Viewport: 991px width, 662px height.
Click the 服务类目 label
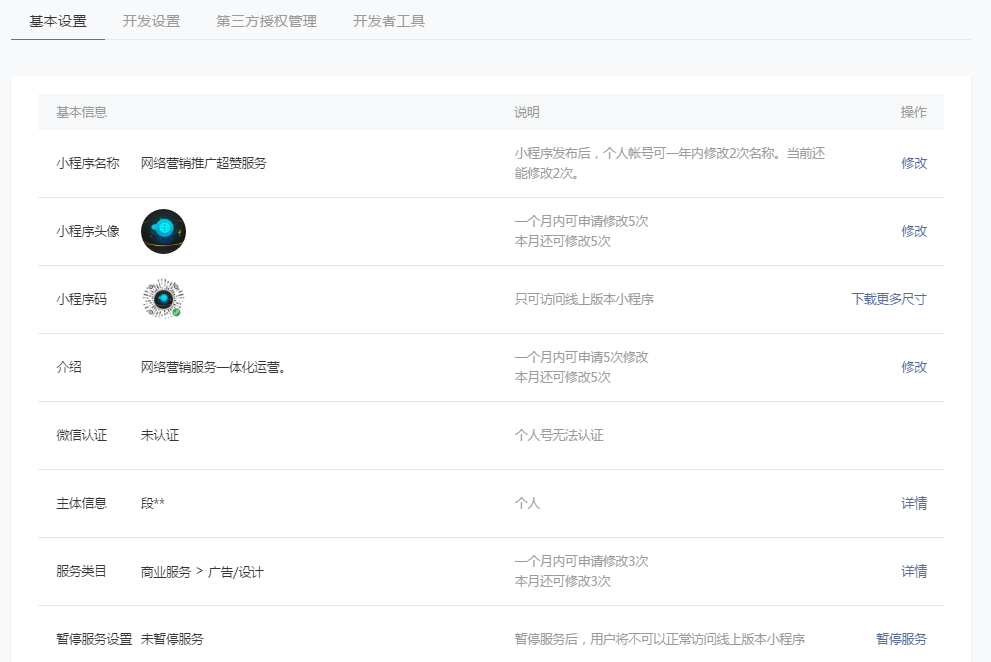pyautogui.click(x=82, y=572)
